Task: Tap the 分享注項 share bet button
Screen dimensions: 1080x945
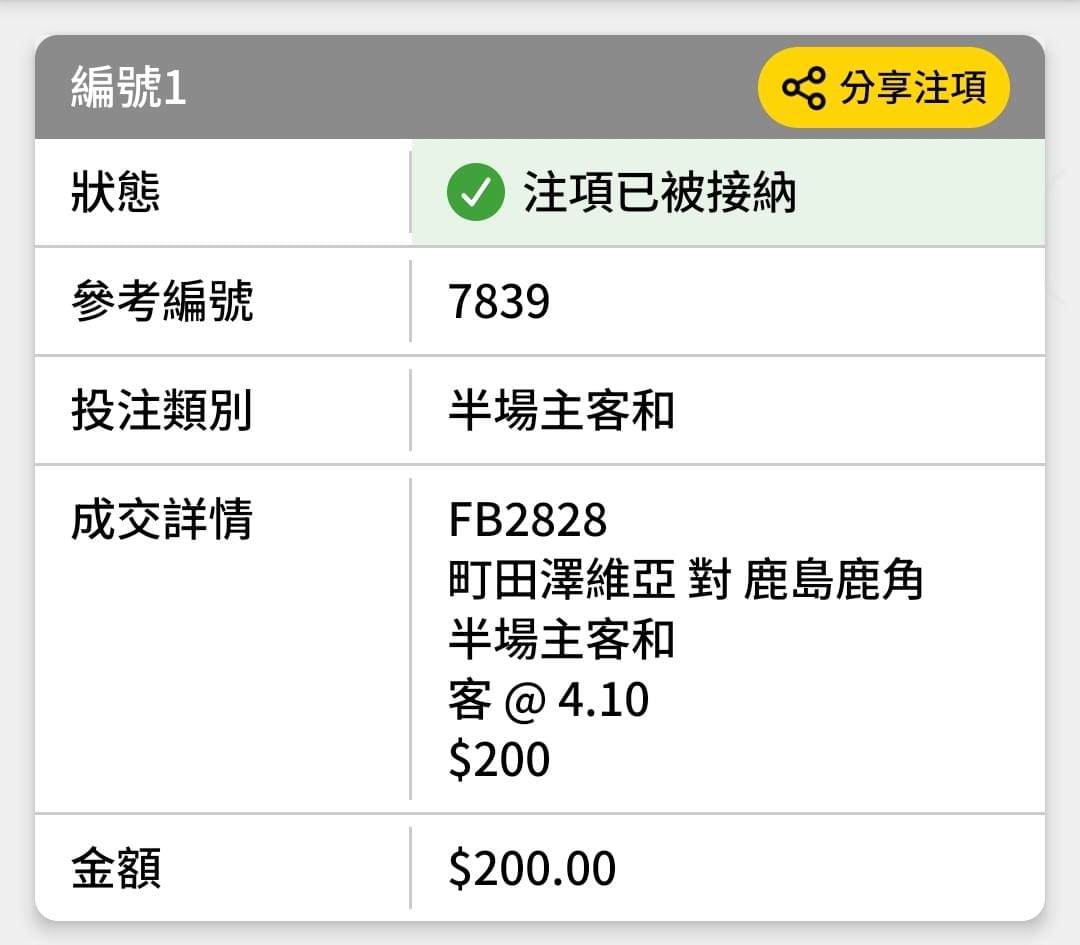Action: click(884, 87)
